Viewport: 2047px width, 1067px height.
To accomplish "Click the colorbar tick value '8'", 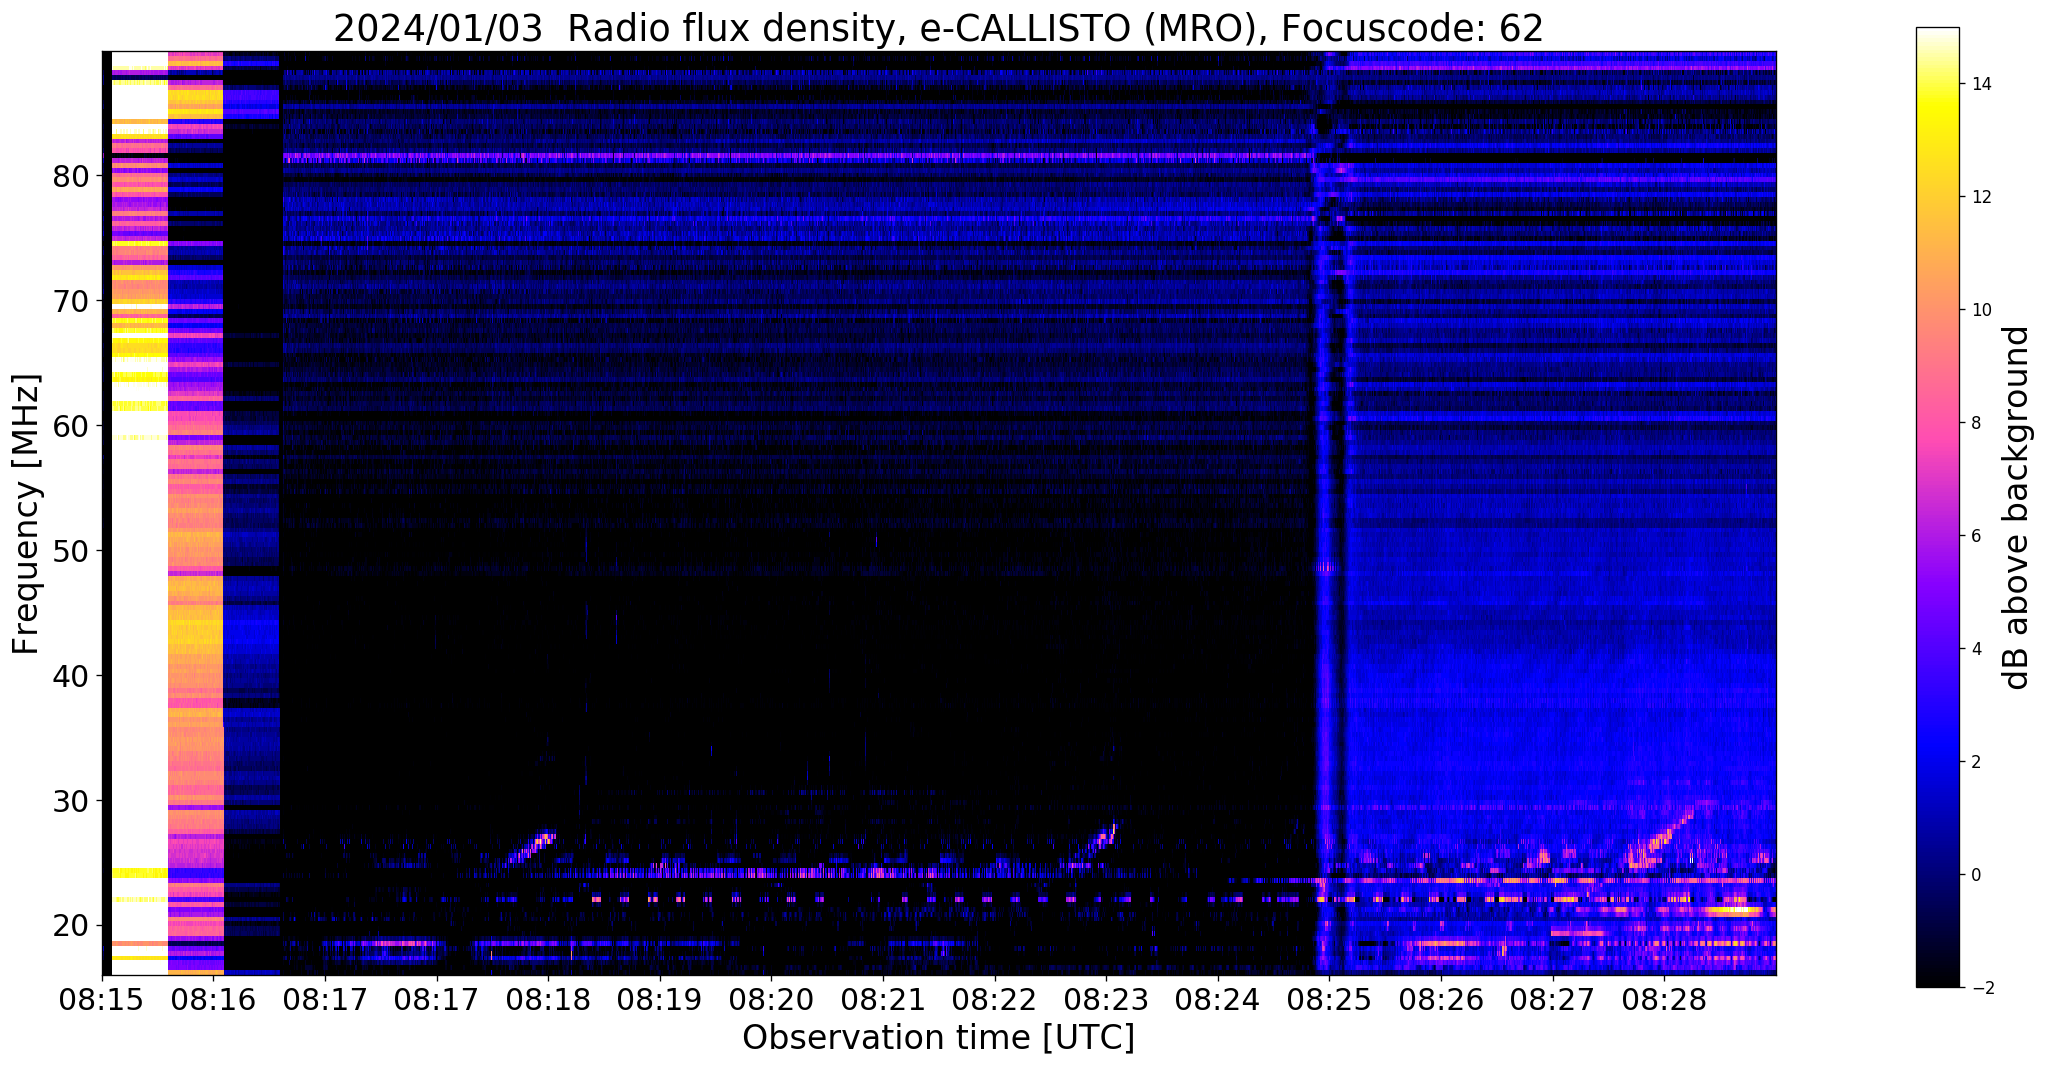I will pos(1975,423).
